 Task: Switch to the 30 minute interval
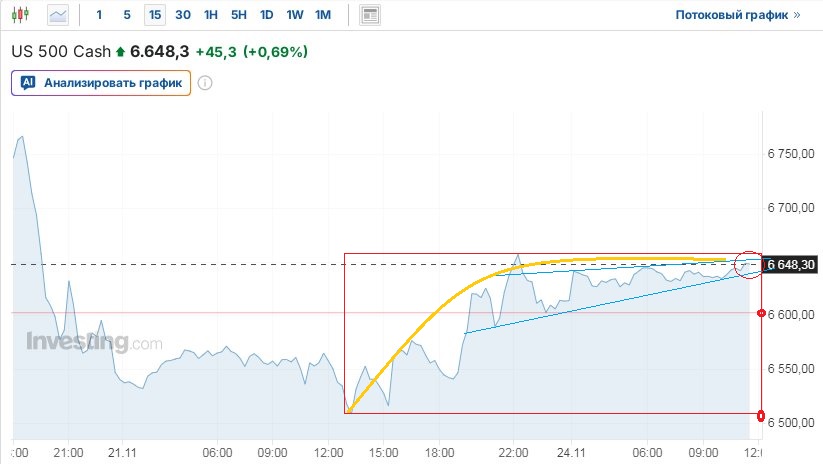coord(183,15)
